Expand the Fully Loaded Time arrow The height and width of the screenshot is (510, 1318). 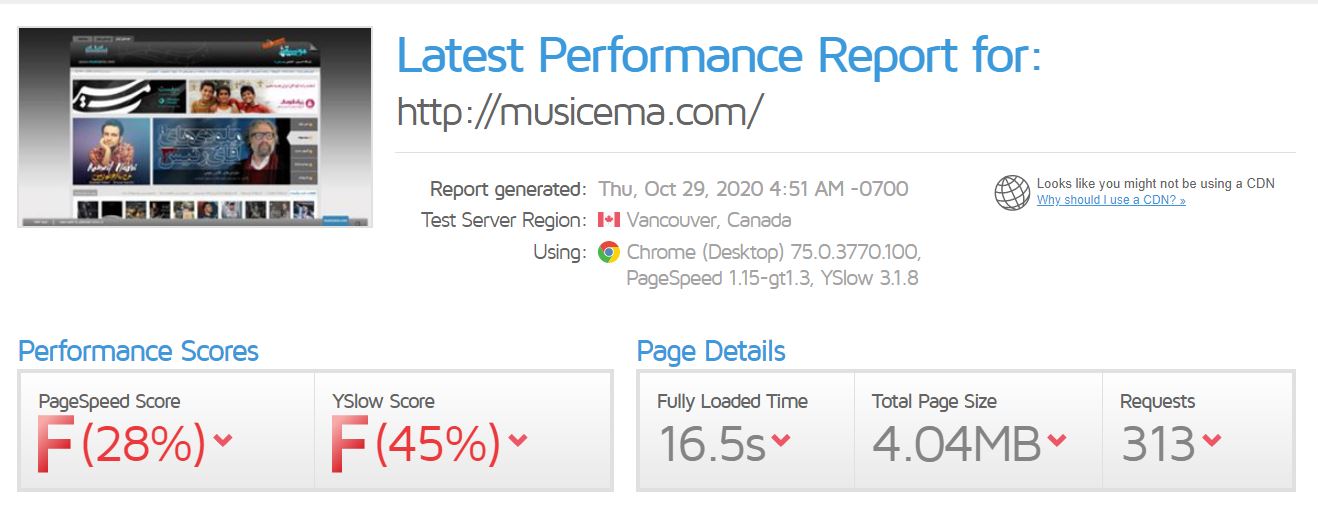(x=780, y=440)
